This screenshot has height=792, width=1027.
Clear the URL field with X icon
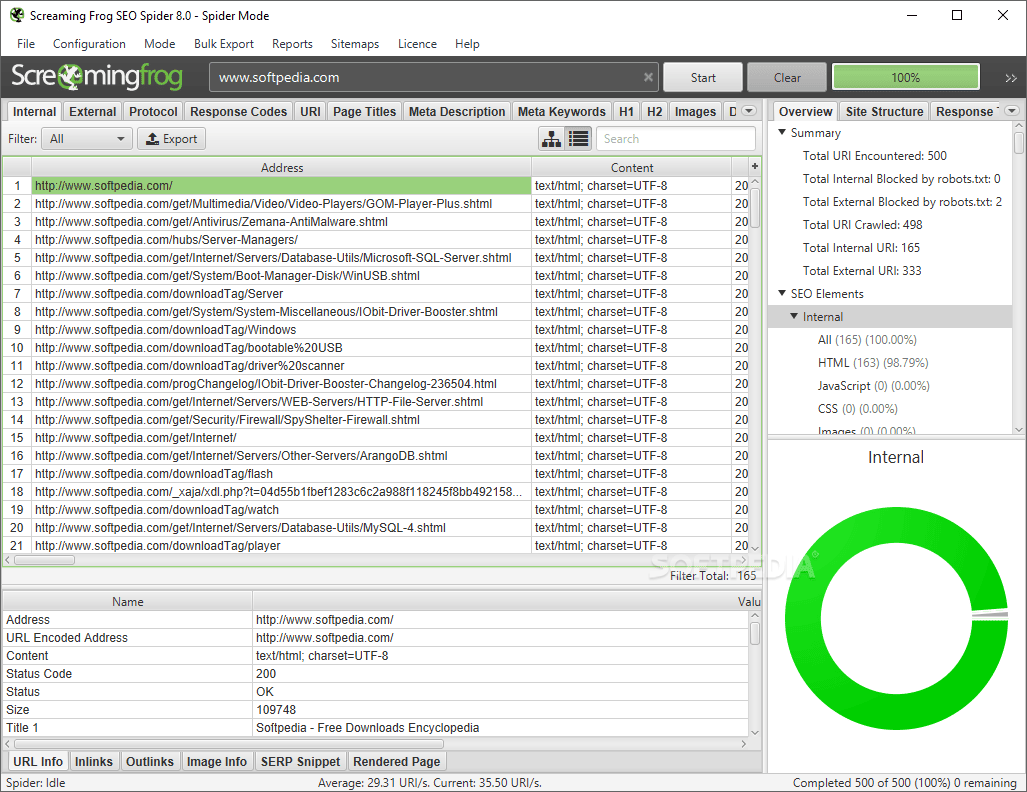point(648,77)
